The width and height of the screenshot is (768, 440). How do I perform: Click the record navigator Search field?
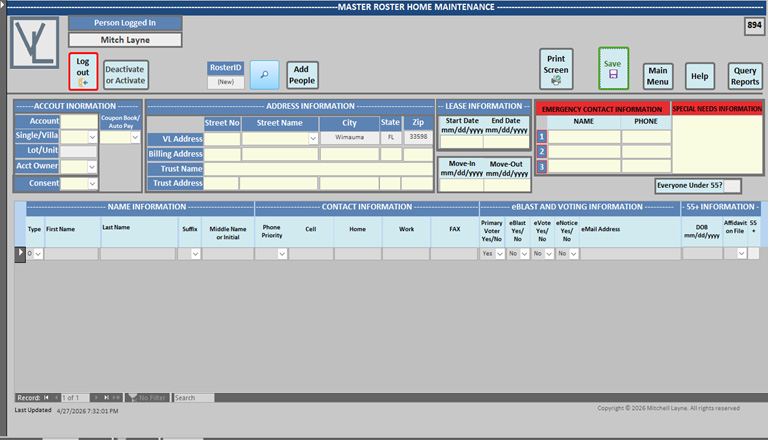[193, 398]
